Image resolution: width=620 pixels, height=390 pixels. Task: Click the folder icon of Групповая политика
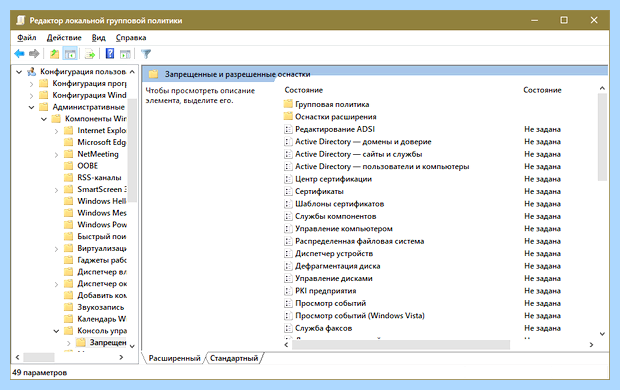[x=288, y=104]
